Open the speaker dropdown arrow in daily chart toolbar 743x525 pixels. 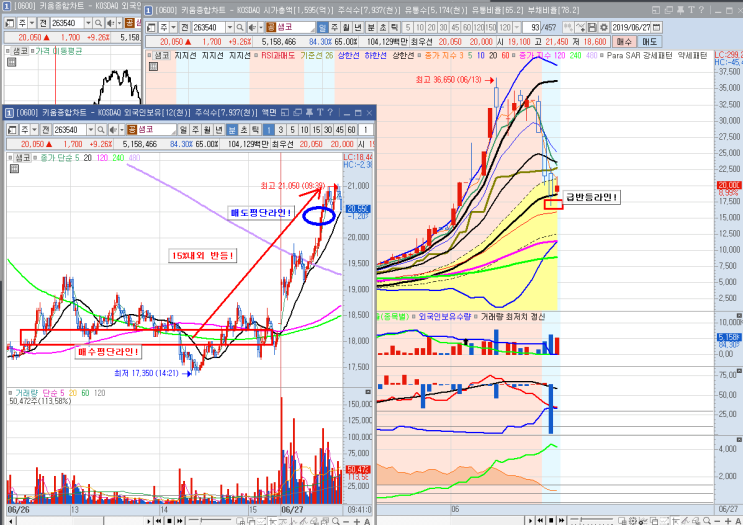pos(261,27)
